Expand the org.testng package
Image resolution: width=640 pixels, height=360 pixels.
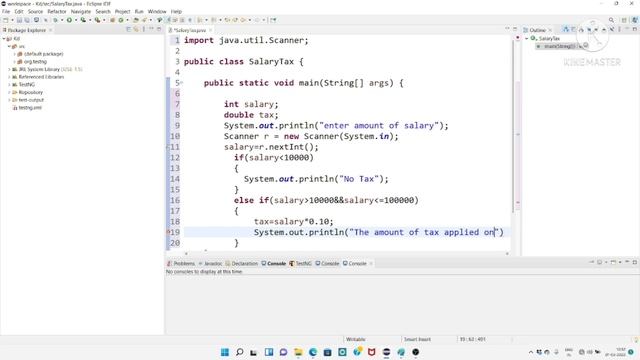[14, 62]
